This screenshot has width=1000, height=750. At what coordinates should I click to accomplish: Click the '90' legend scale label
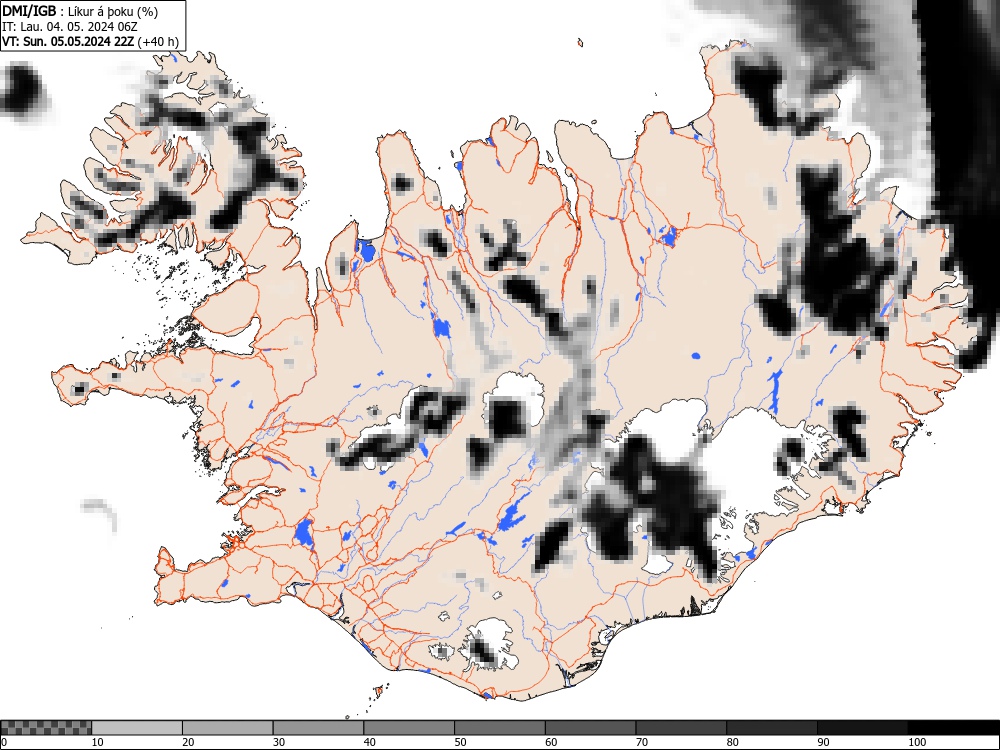click(x=823, y=742)
